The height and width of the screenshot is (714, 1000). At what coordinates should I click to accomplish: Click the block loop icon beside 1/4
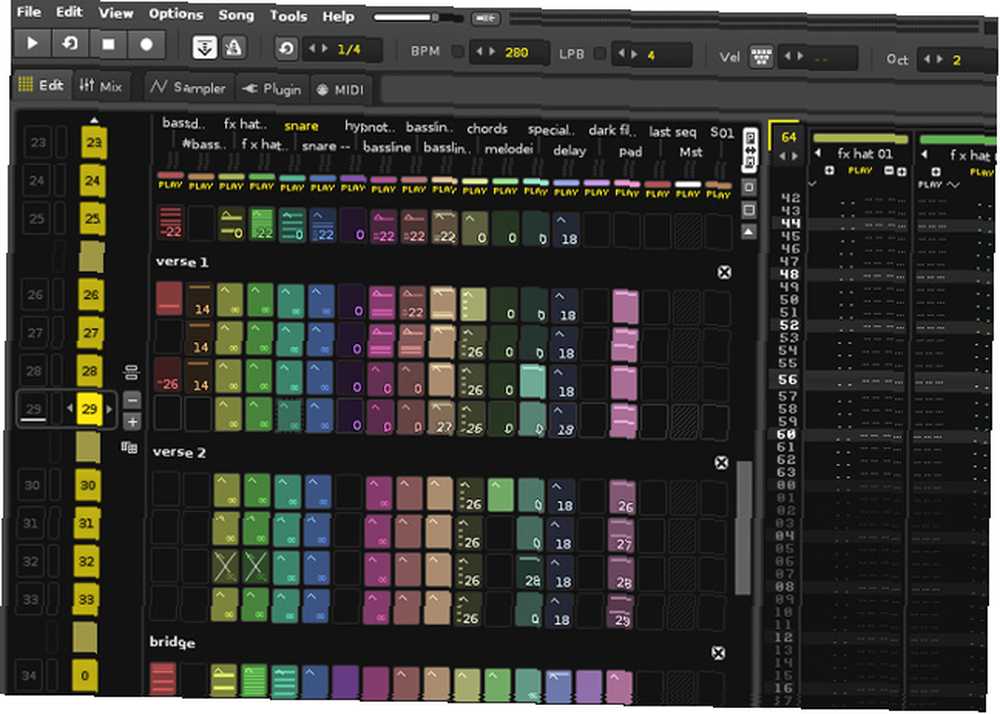(x=286, y=48)
